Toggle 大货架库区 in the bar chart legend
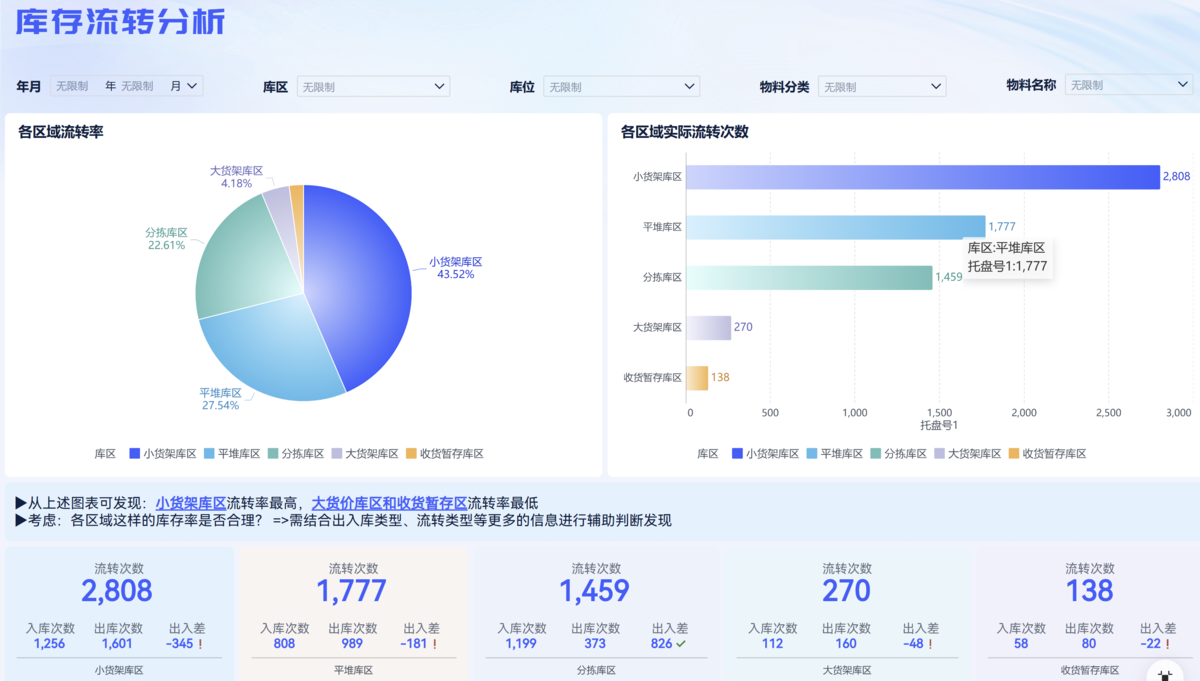This screenshot has height=681, width=1200. tap(968, 454)
